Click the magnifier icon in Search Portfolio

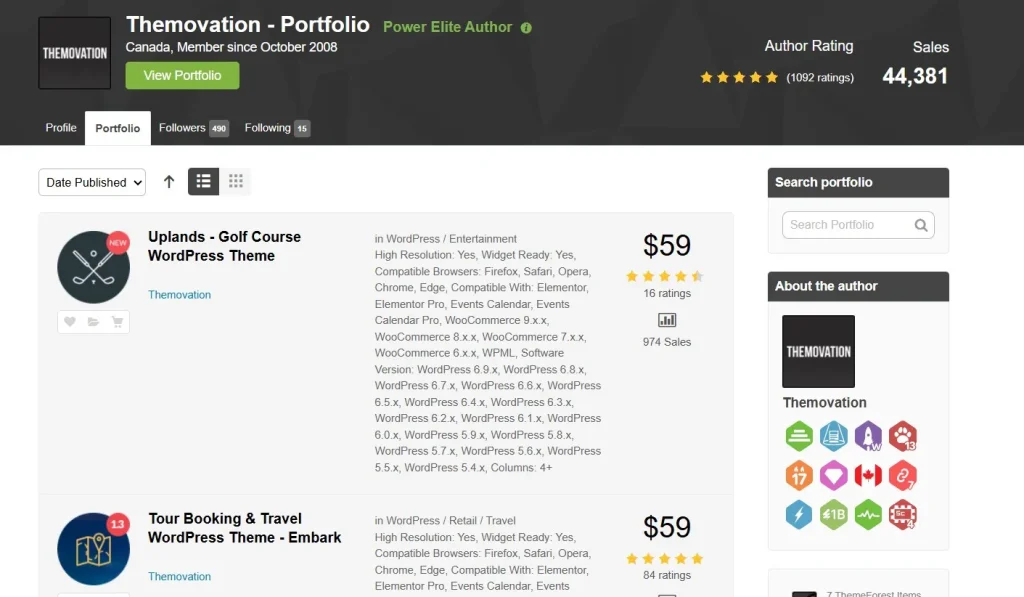pyautogui.click(x=921, y=225)
